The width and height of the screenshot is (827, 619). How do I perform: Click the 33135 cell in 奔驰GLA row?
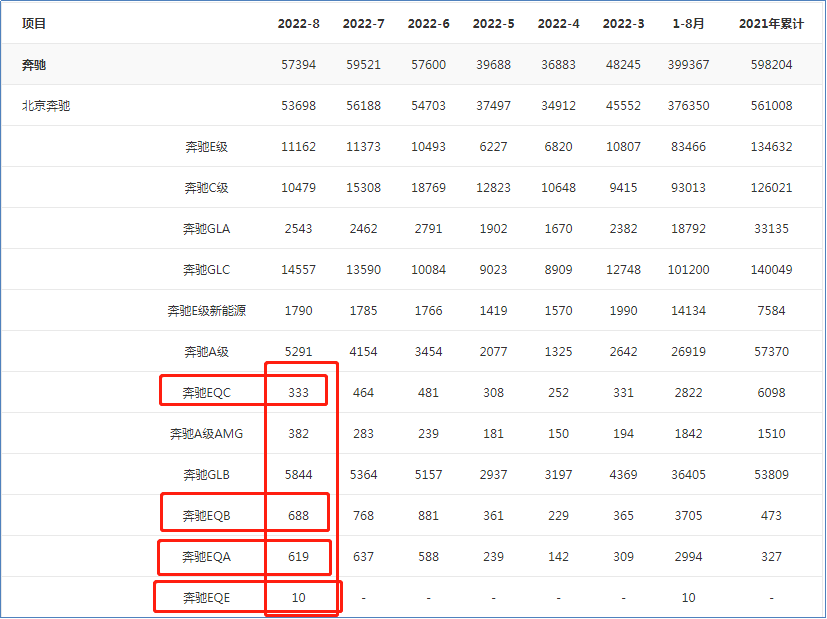(771, 229)
